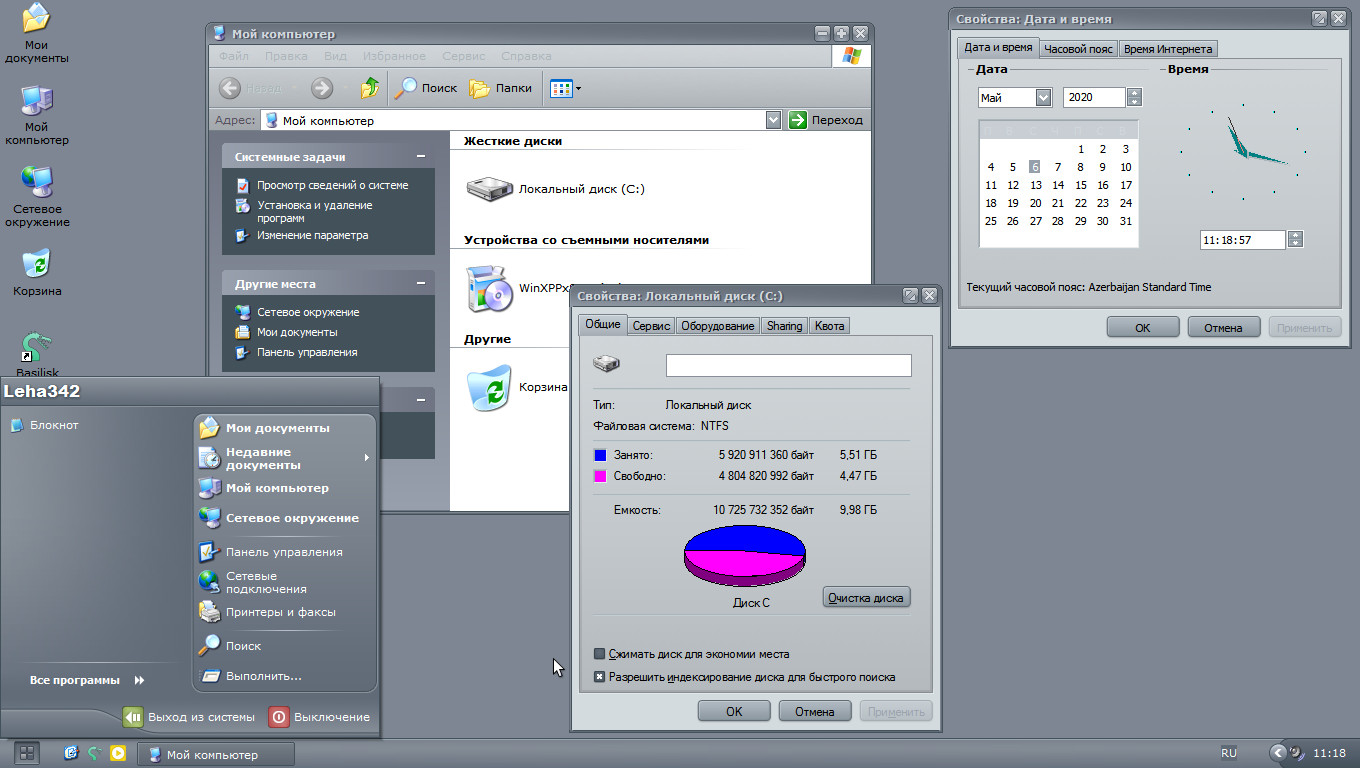The image size is (1360, 768).
Task: Open Сетевое окружение in start menu
Action: 284,518
